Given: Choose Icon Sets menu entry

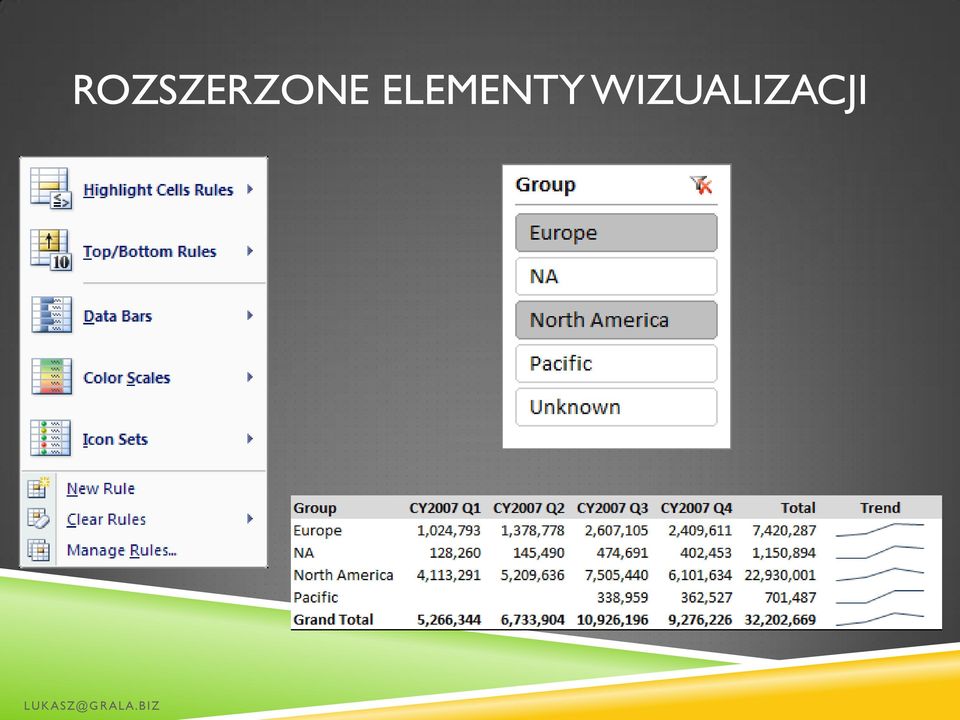Looking at the screenshot, I should [x=144, y=438].
